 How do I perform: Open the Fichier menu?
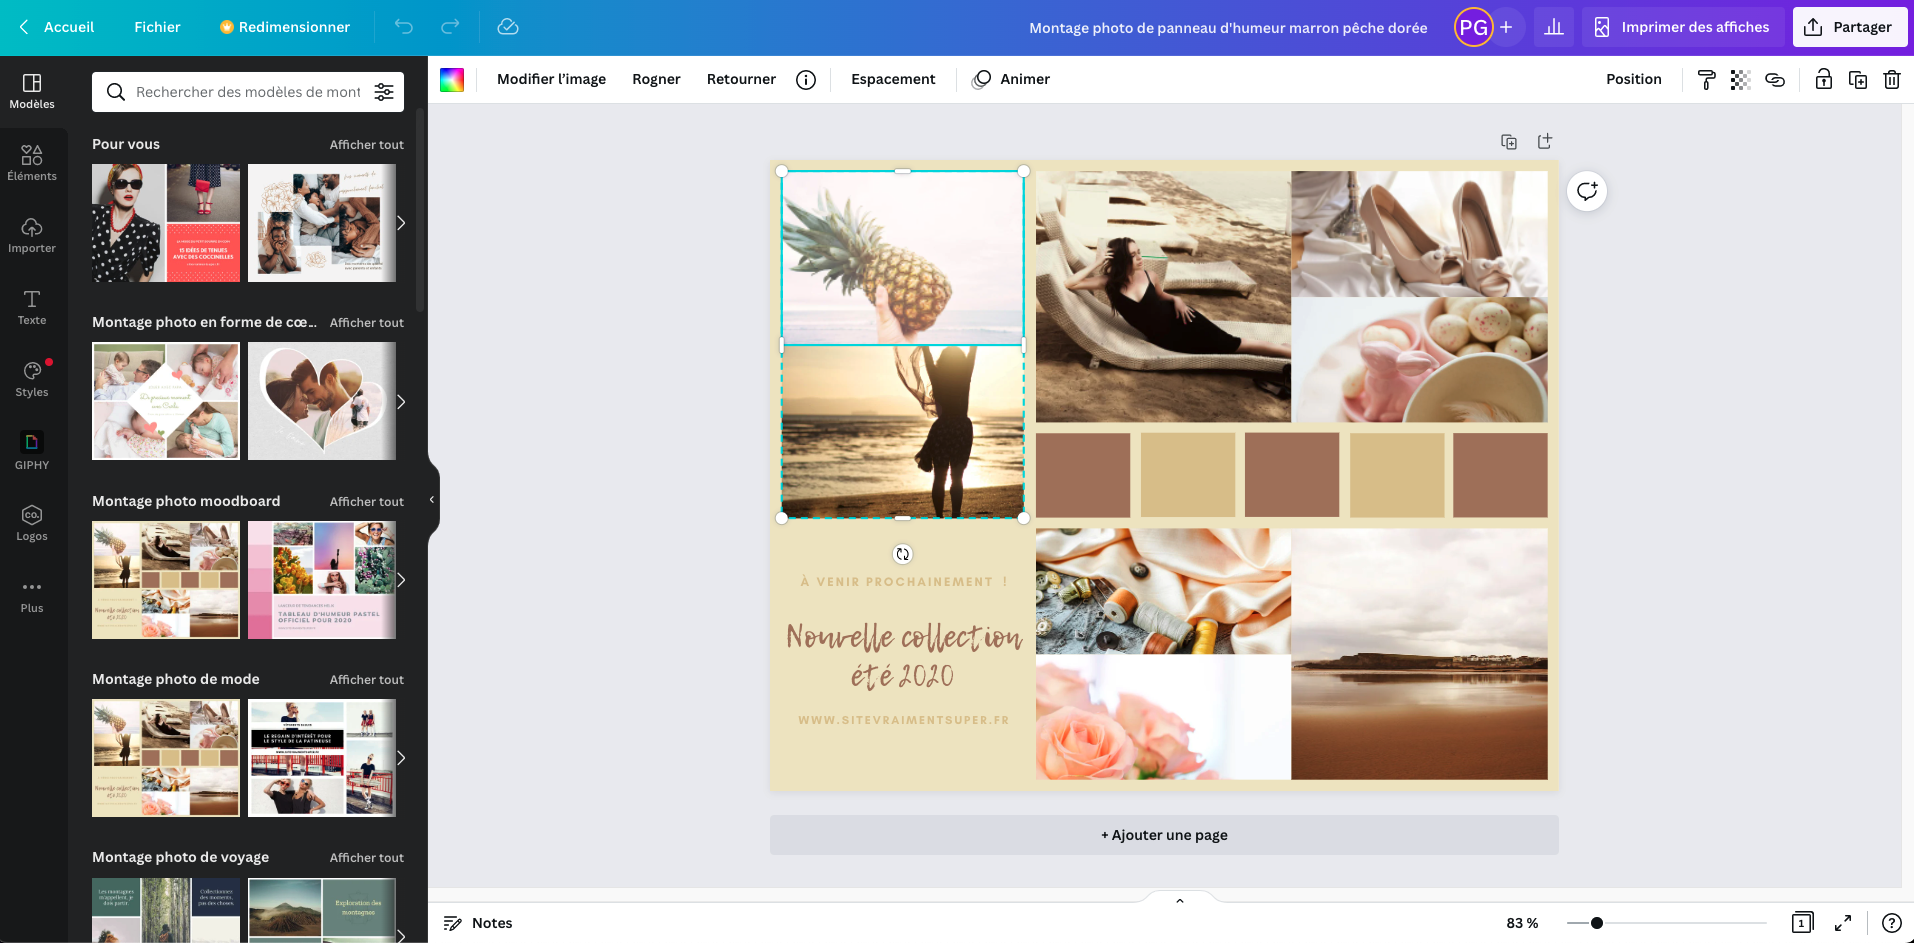(x=157, y=27)
